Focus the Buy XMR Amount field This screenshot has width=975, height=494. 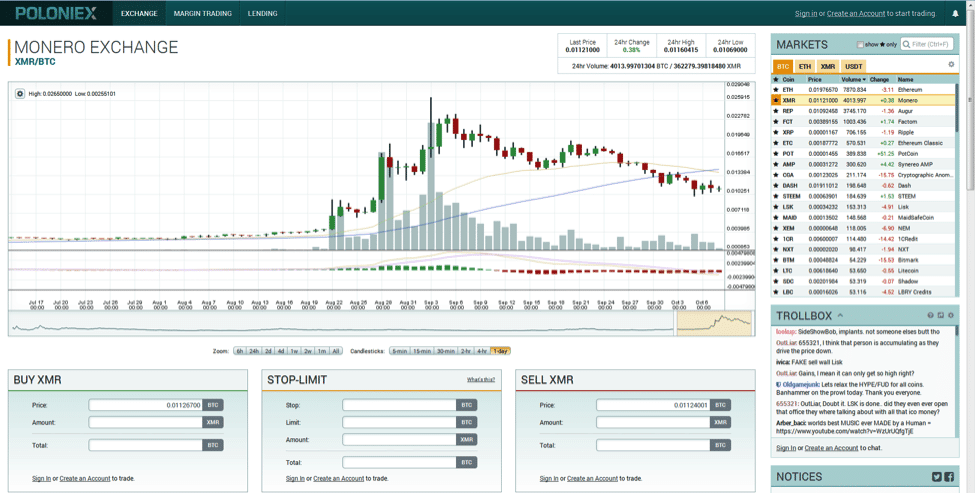coord(146,422)
